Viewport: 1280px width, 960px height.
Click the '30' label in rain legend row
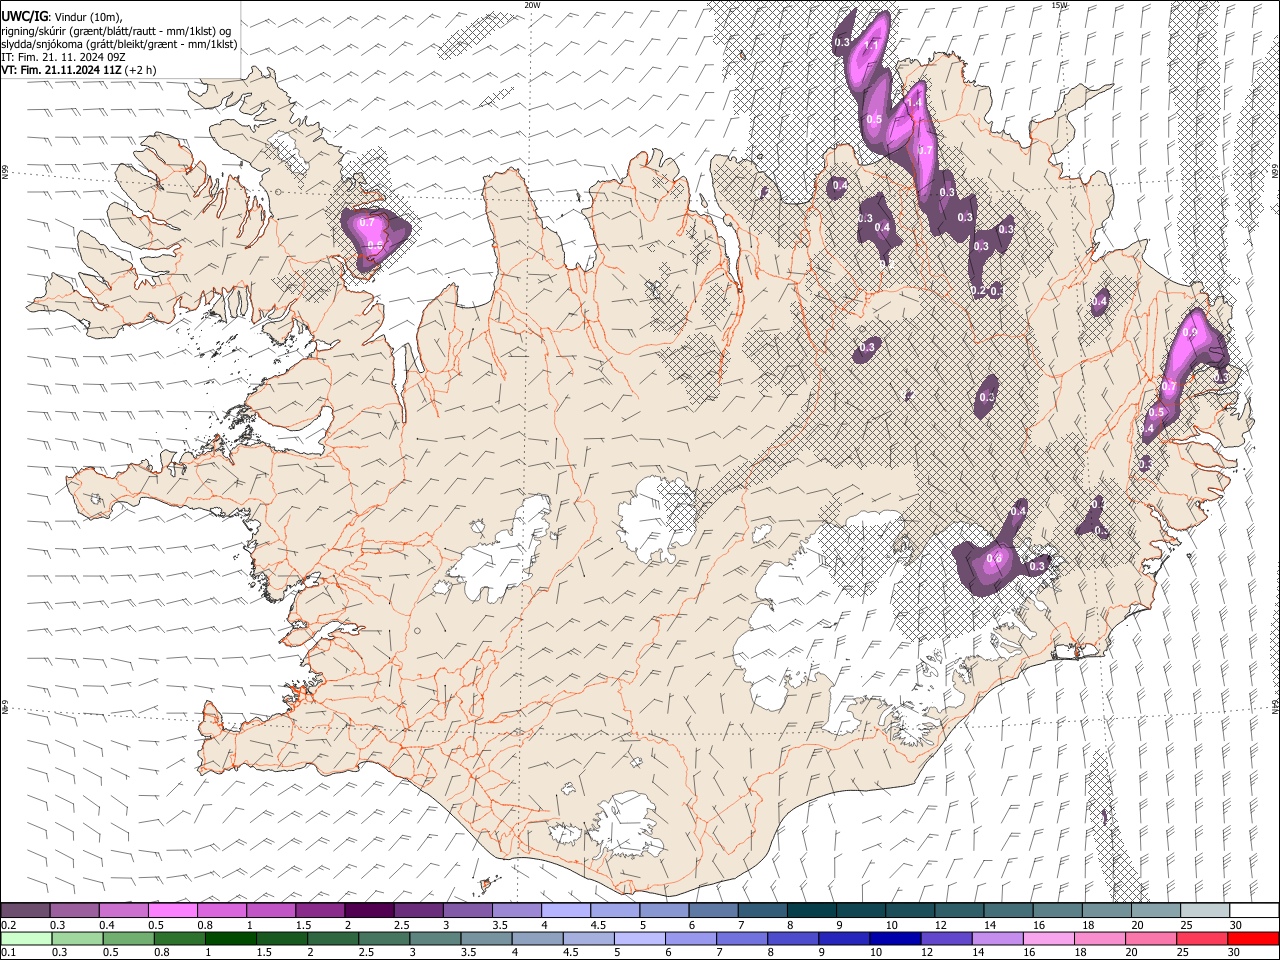1233,953
